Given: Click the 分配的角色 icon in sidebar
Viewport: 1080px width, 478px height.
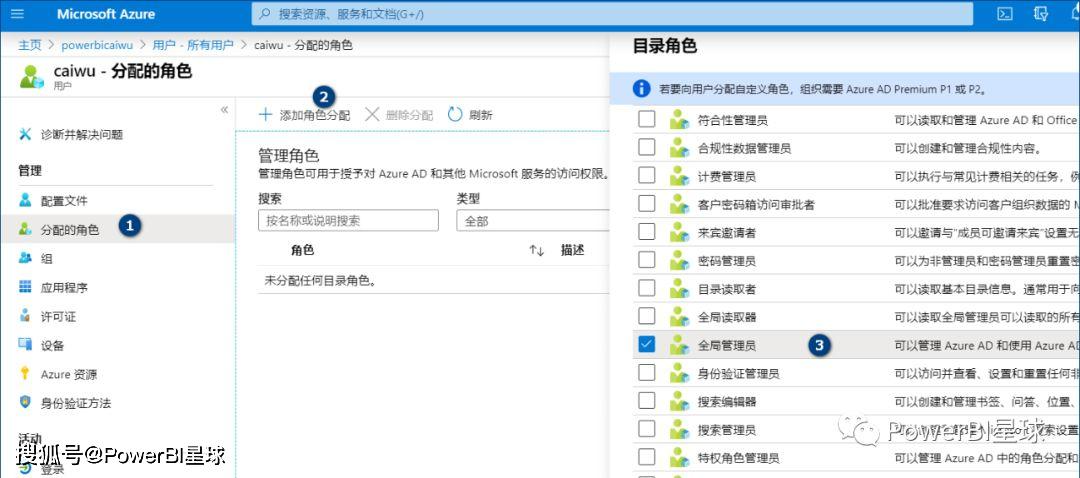Looking at the screenshot, I should pos(25,229).
